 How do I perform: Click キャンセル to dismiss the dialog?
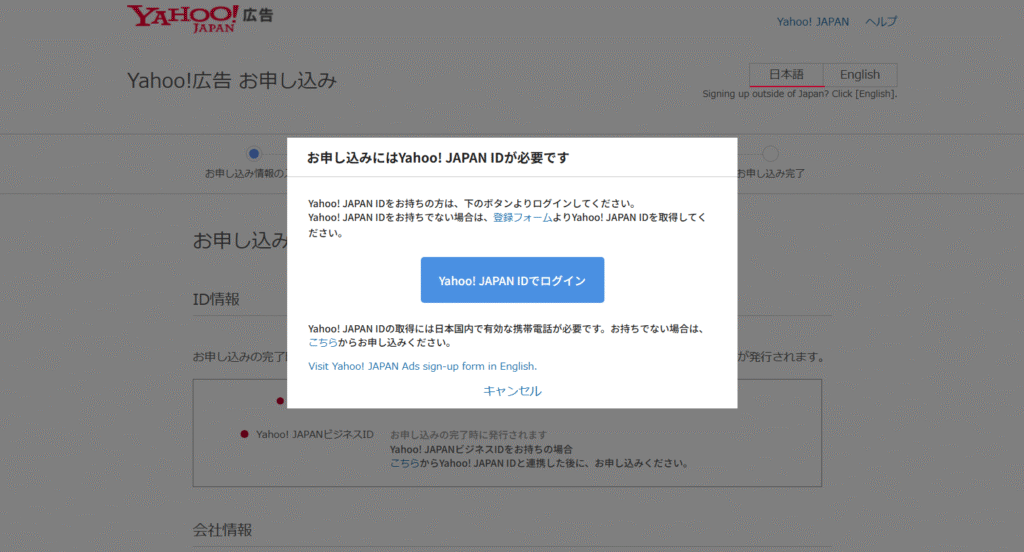pyautogui.click(x=512, y=391)
